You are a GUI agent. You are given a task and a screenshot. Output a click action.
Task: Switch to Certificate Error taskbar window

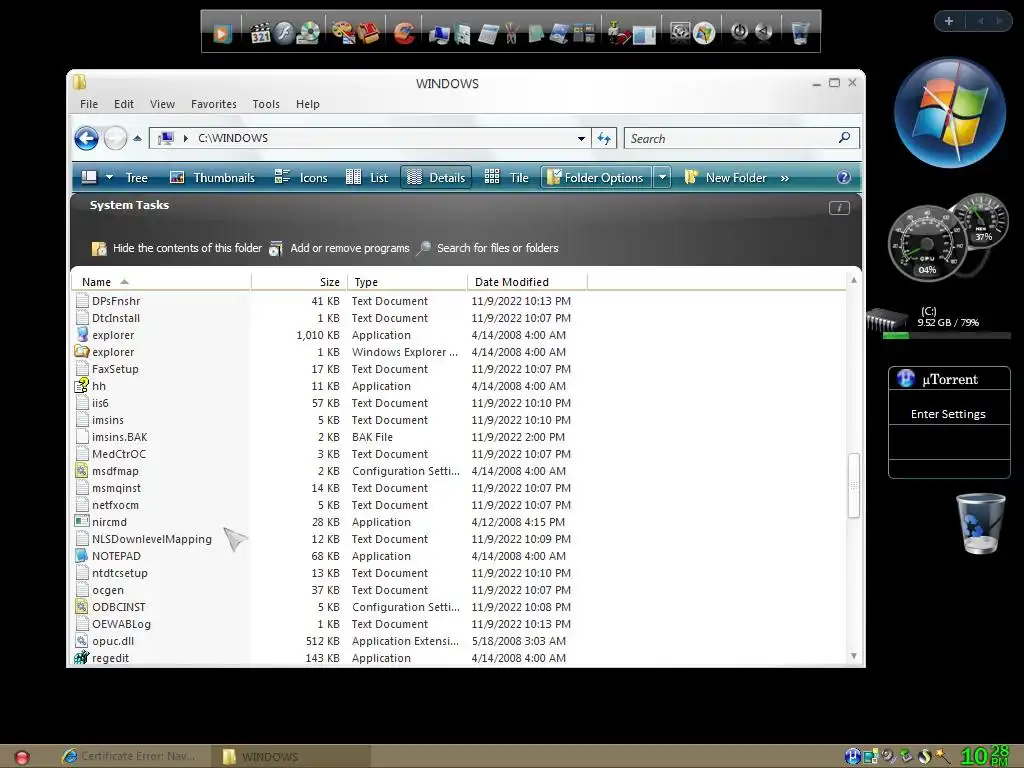[133, 756]
